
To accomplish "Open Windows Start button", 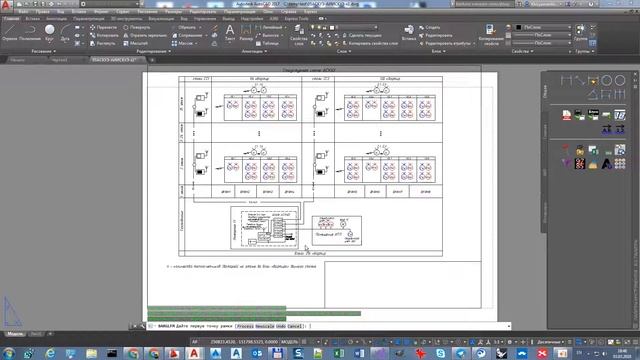I will 8,353.
